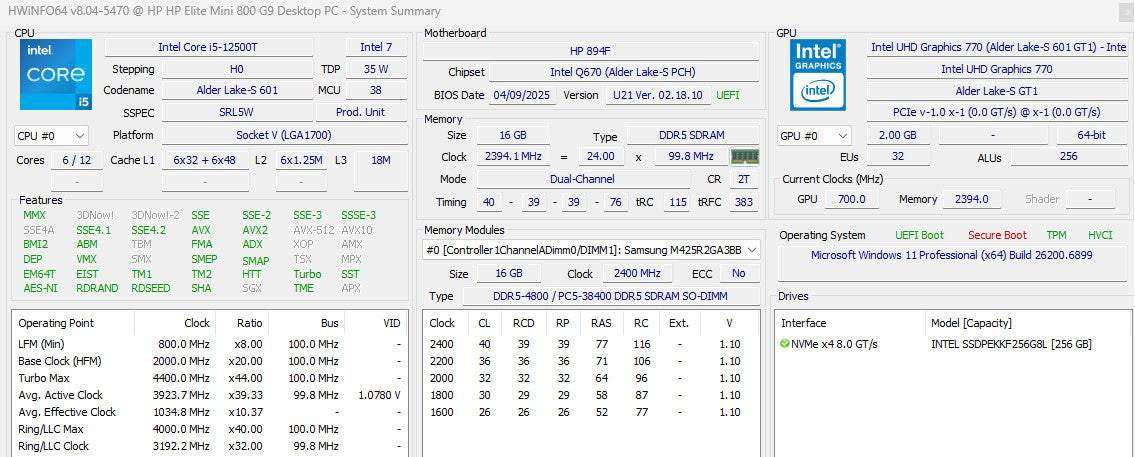Click the tRFC 383 timing value
Screen dimensions: 1135x457
pos(744,202)
